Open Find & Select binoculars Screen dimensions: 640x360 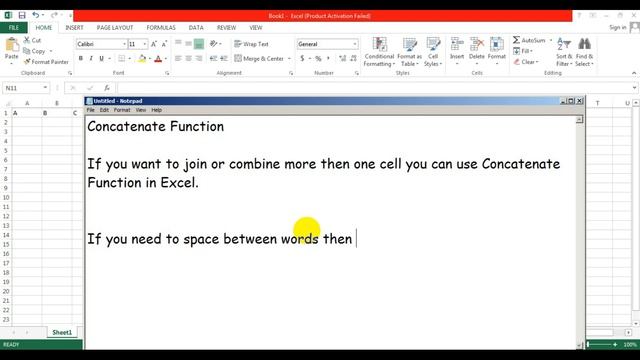point(584,52)
